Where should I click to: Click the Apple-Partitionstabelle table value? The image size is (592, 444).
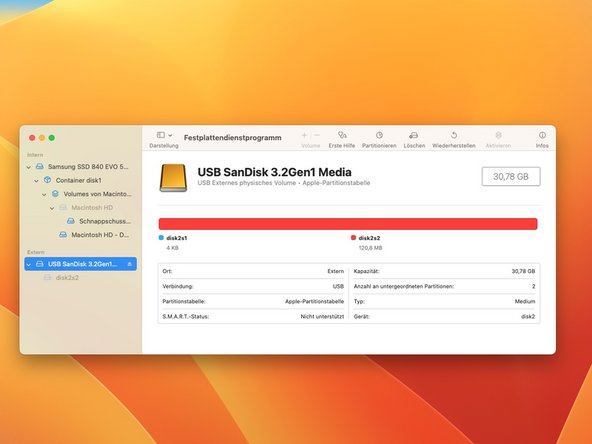click(x=314, y=301)
